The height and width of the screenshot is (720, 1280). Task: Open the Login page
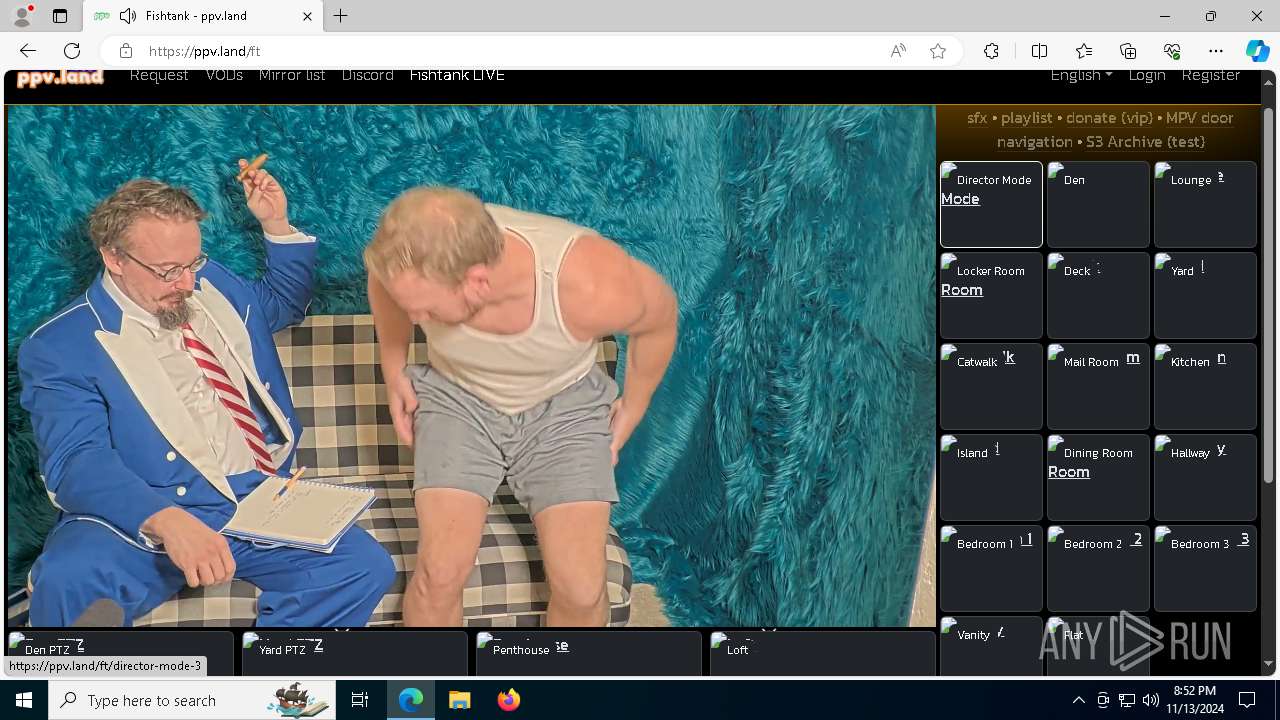point(1147,76)
